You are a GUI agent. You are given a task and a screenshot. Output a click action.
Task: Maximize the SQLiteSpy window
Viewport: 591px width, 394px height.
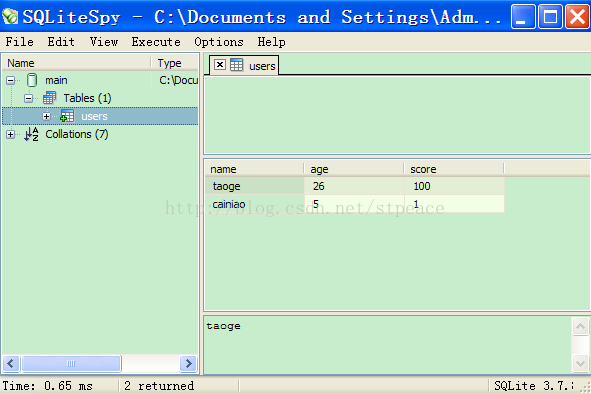coord(550,17)
